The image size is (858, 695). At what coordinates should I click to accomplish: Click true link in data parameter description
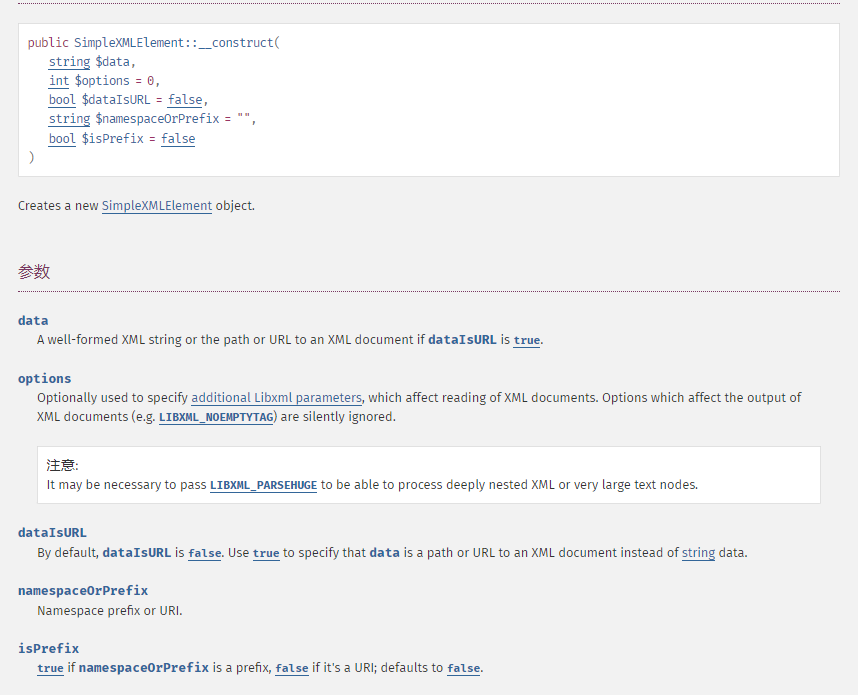526,340
